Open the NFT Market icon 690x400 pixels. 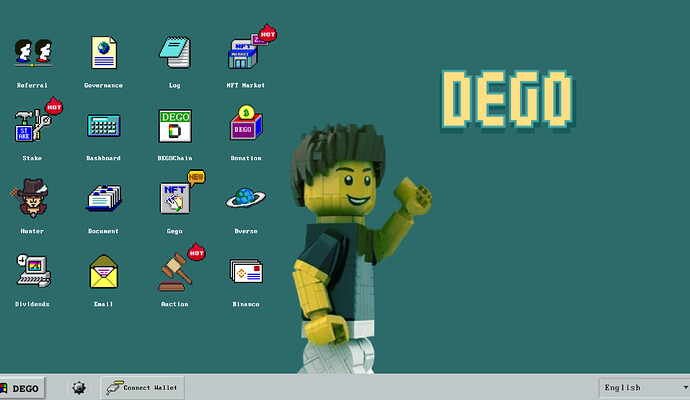pyautogui.click(x=245, y=53)
